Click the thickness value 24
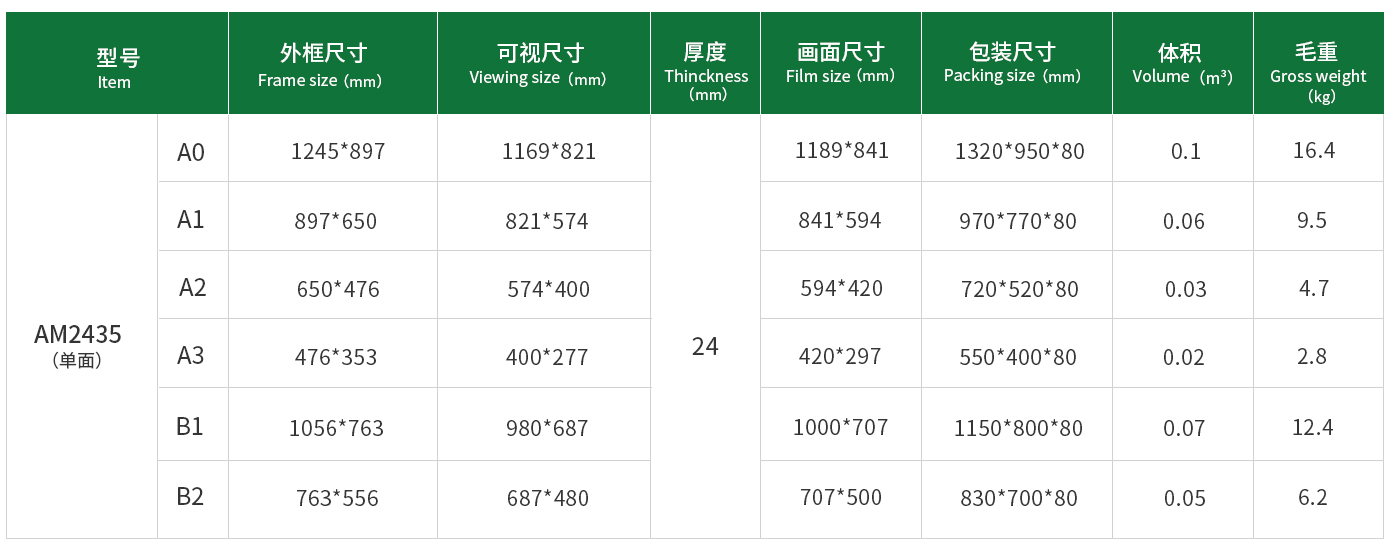This screenshot has height=554, width=1390. [705, 346]
